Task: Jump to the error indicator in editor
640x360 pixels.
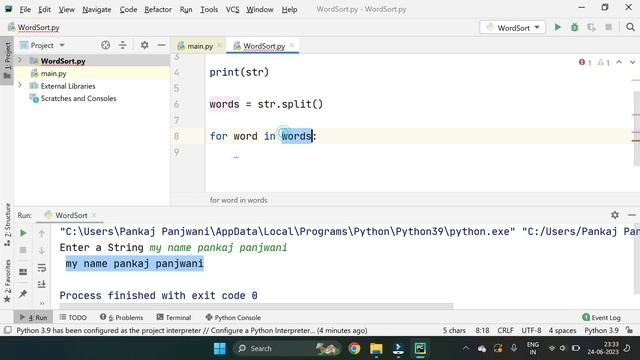Action: pos(585,62)
